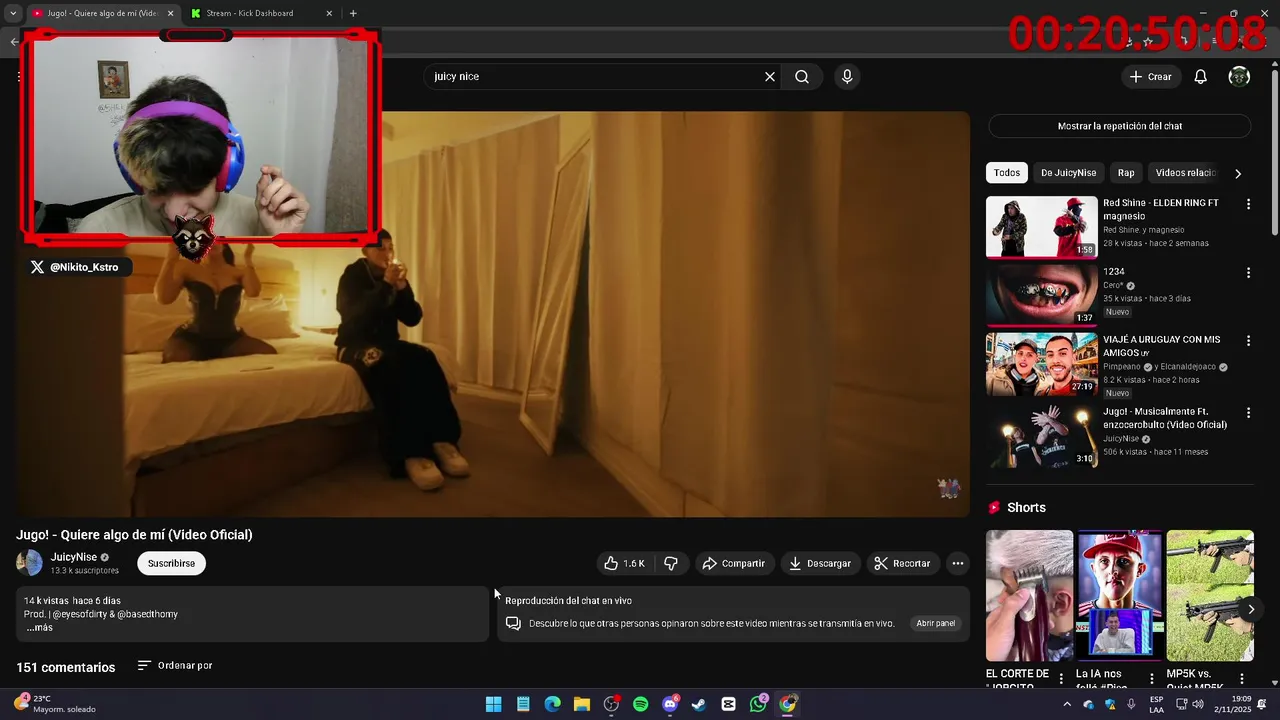1280x720 pixels.
Task: Clear the search box with the X icon
Action: 770,77
